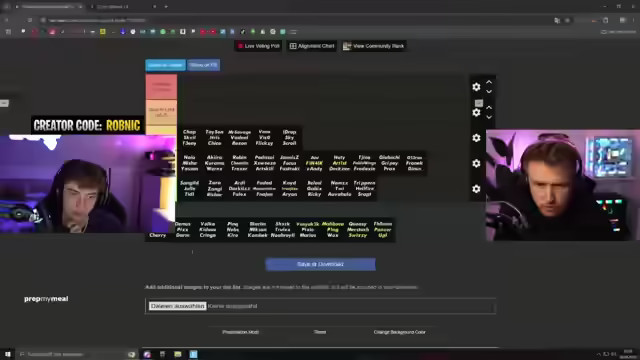Viewport: 640px width, 360px height.
Task: Open the round purple taskbar icon
Action: (x=147, y=354)
